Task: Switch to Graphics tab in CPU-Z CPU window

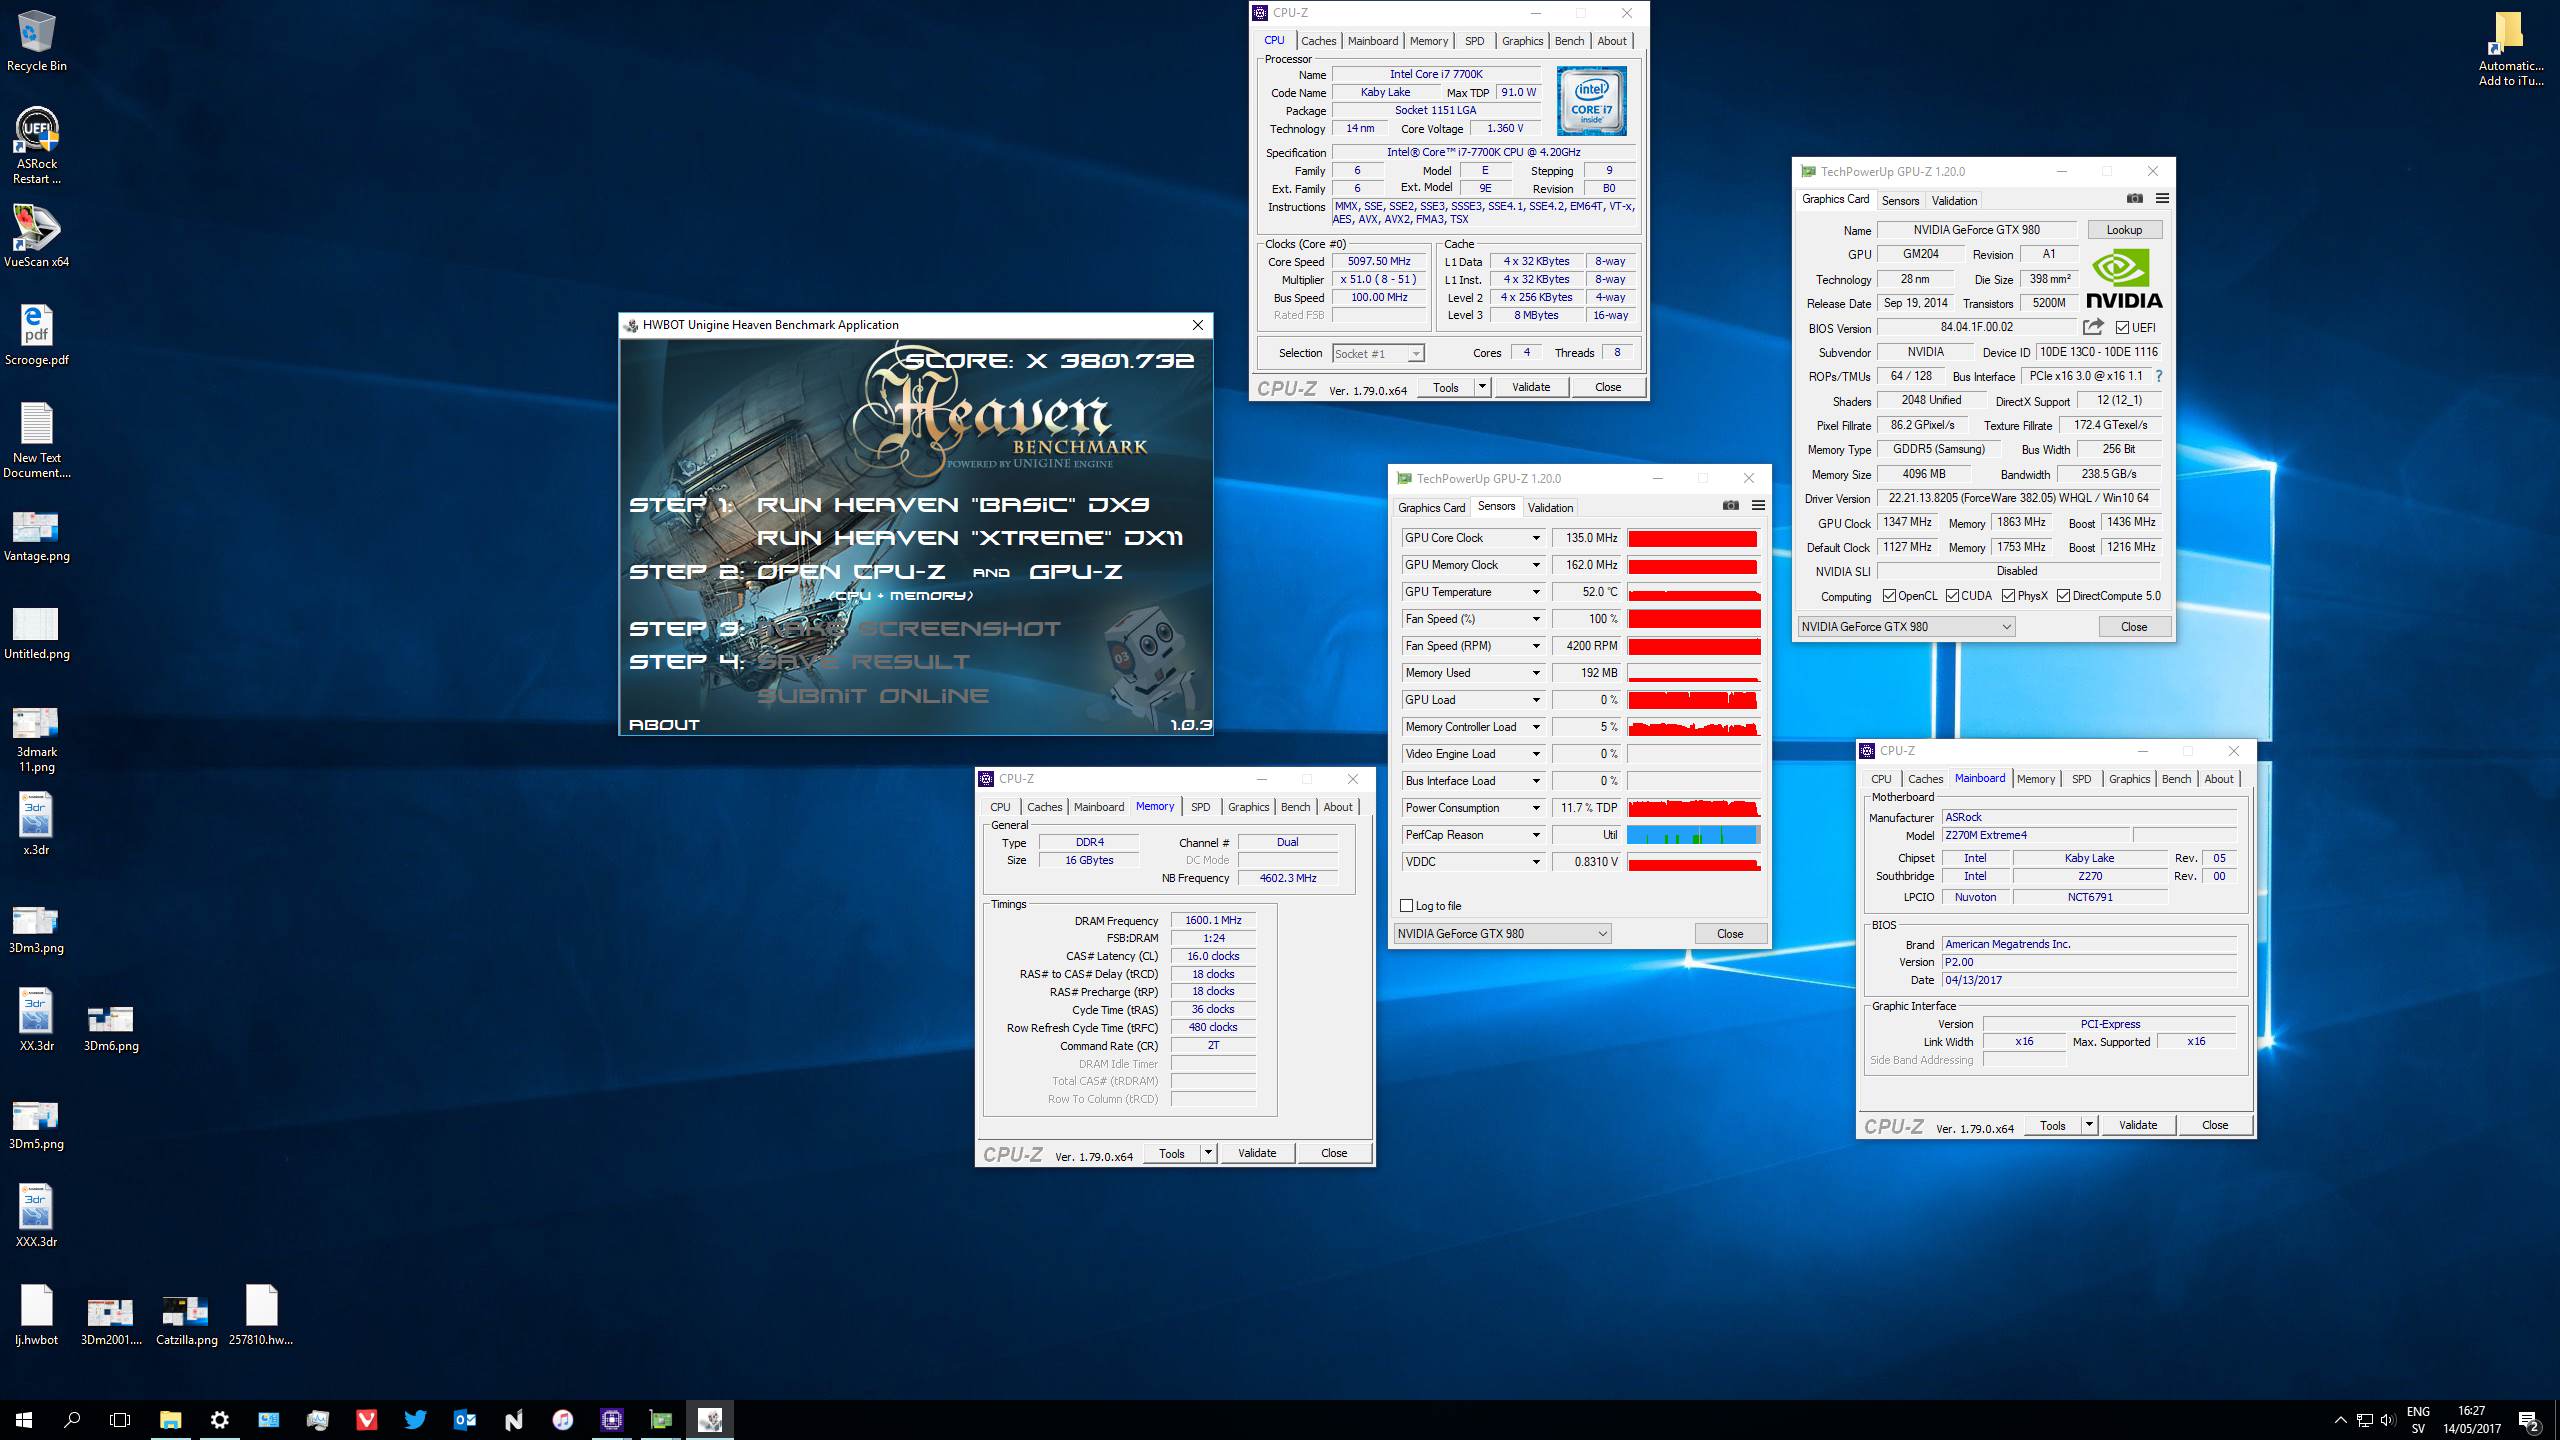Action: pos(1522,41)
